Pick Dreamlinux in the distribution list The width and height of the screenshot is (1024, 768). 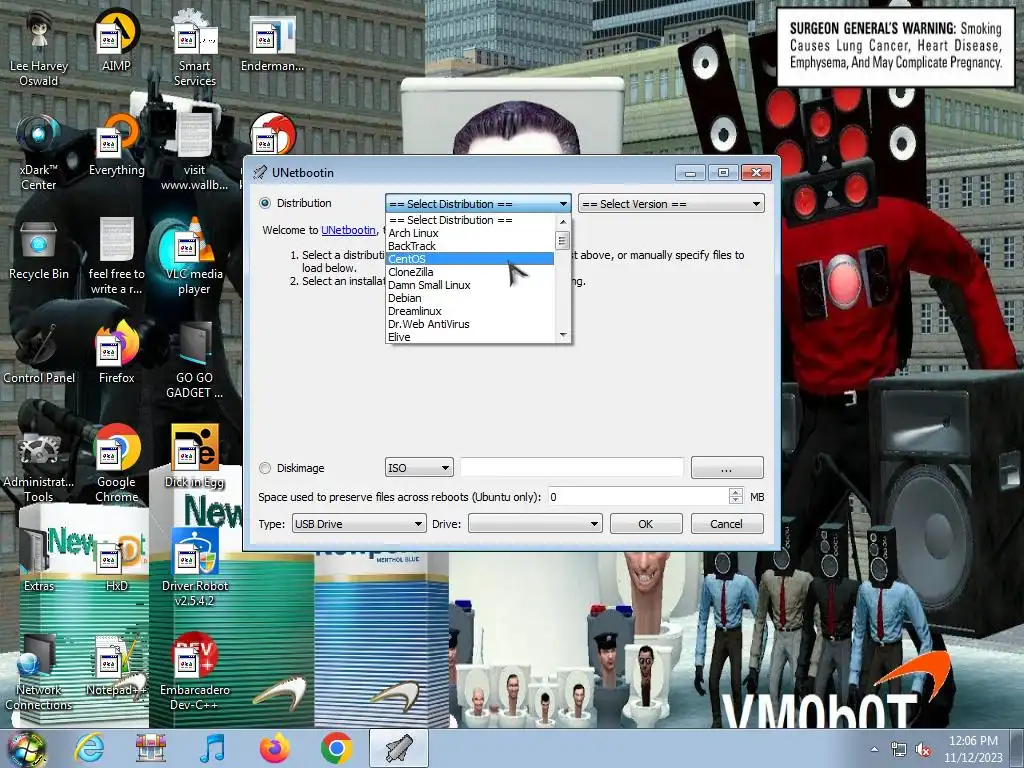470,311
